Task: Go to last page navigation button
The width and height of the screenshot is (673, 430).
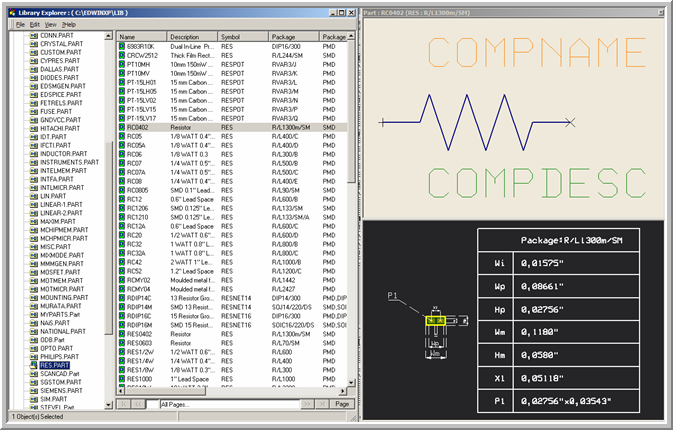Action: (321, 404)
